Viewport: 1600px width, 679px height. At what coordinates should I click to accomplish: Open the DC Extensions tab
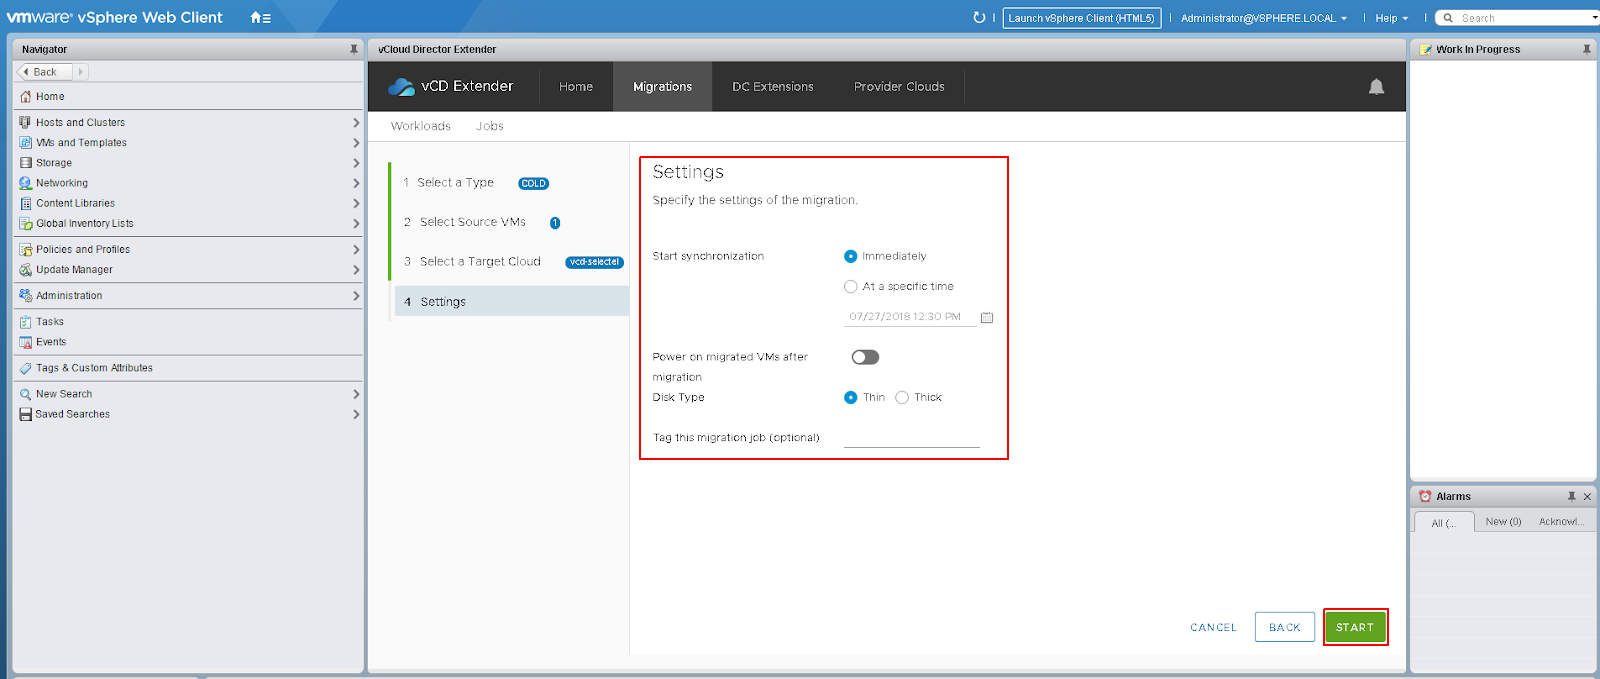coord(773,87)
